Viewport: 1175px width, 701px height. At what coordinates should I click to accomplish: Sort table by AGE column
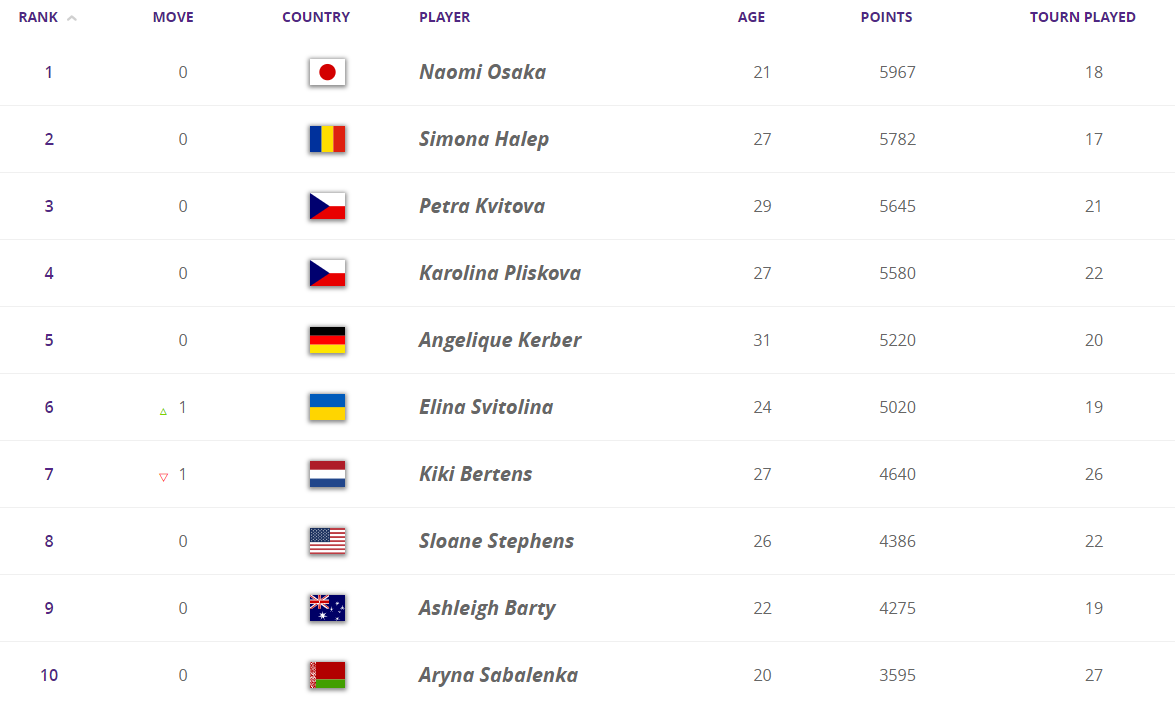pos(751,17)
